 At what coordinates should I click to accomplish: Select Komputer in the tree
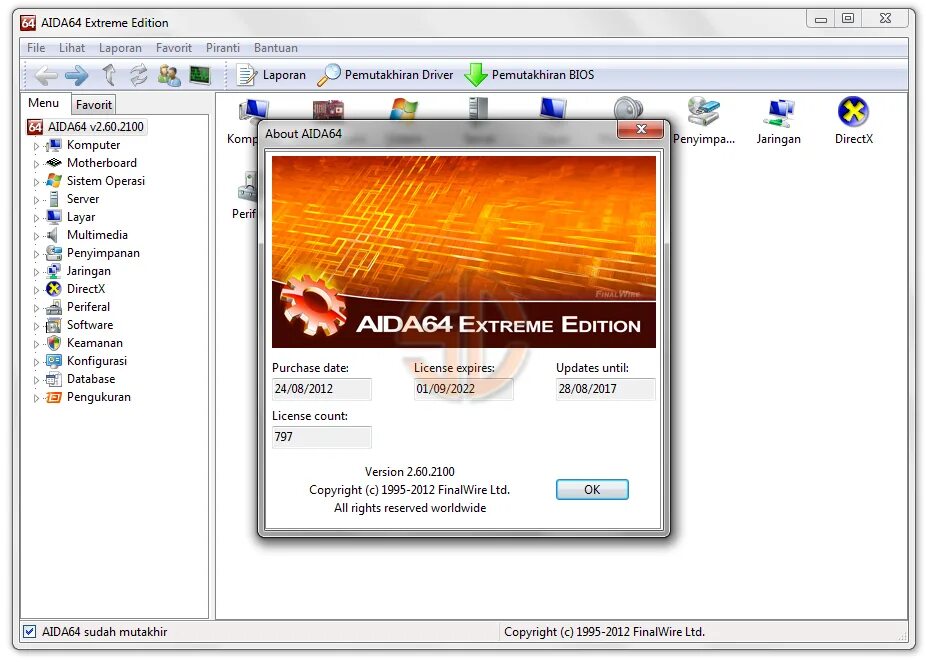(x=93, y=145)
